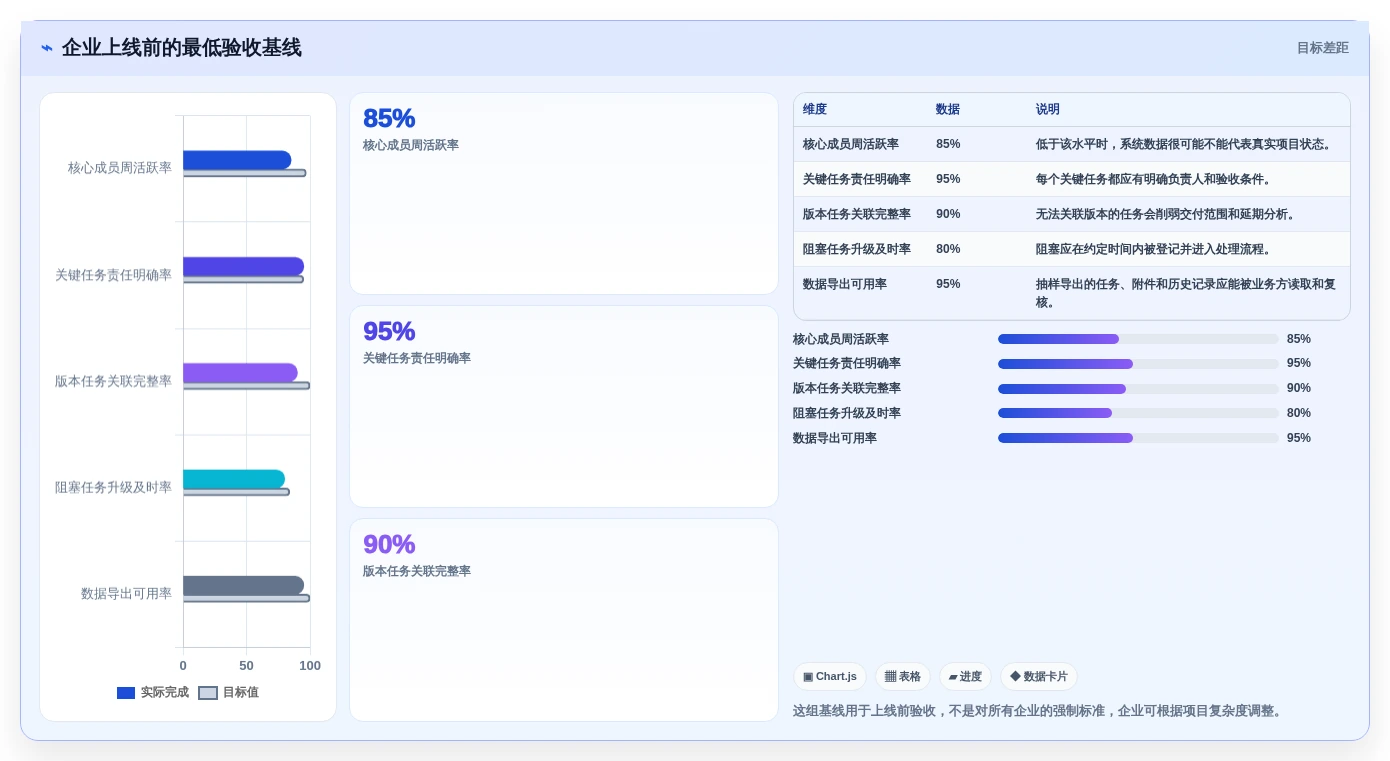Click the description starting with 抽样导出的任务
Viewport: 1390px width, 761px height.
pyautogui.click(x=1186, y=293)
